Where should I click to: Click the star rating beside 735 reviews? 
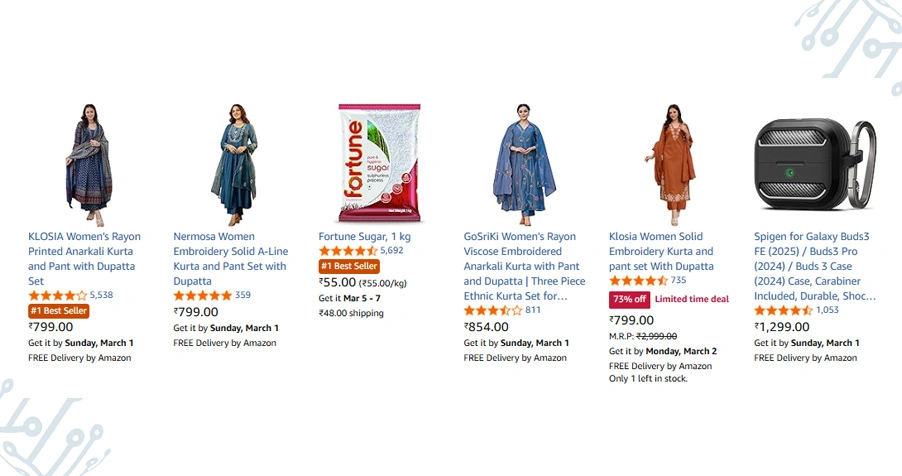pos(638,281)
